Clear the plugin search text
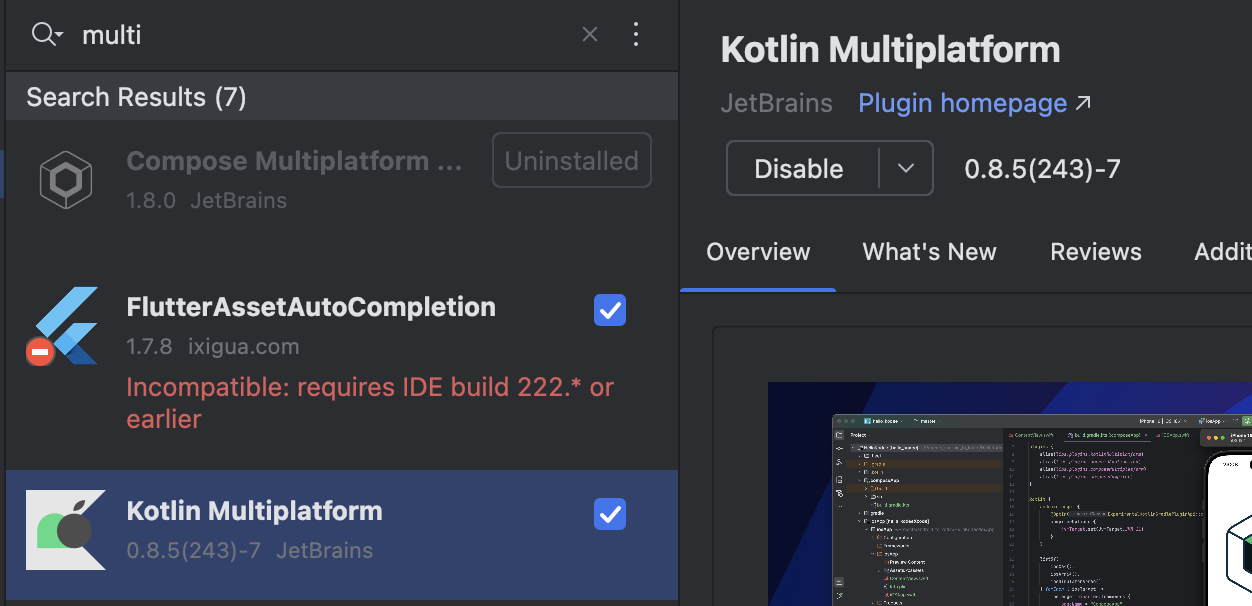 (590, 35)
